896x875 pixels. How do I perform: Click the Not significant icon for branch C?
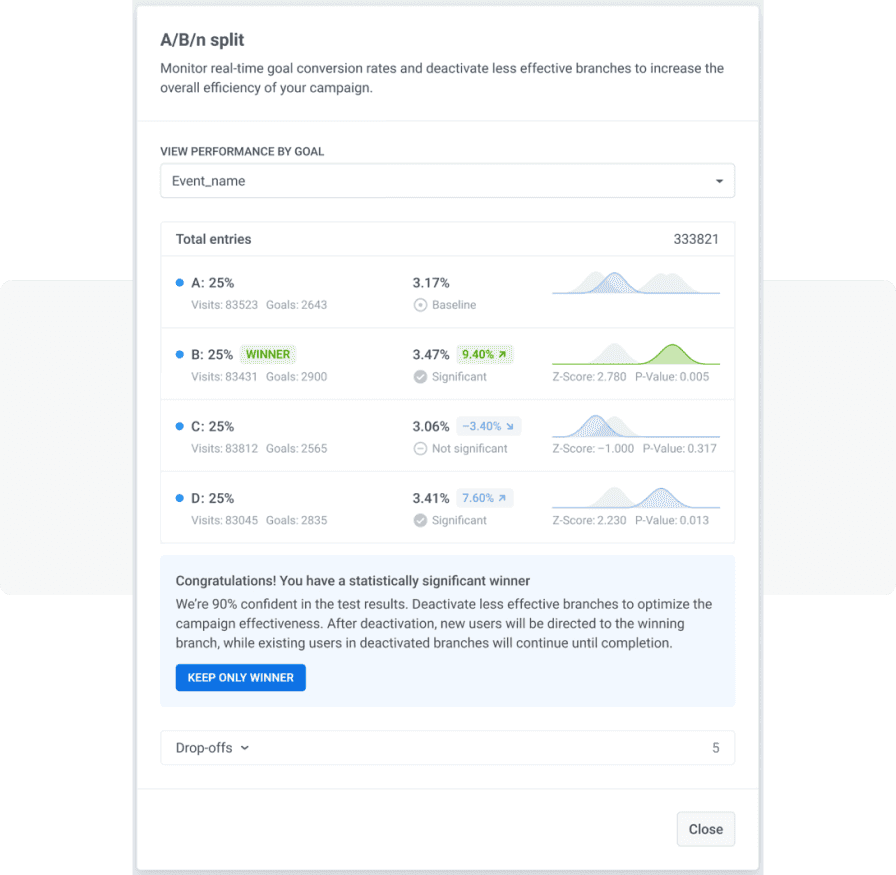pos(421,449)
